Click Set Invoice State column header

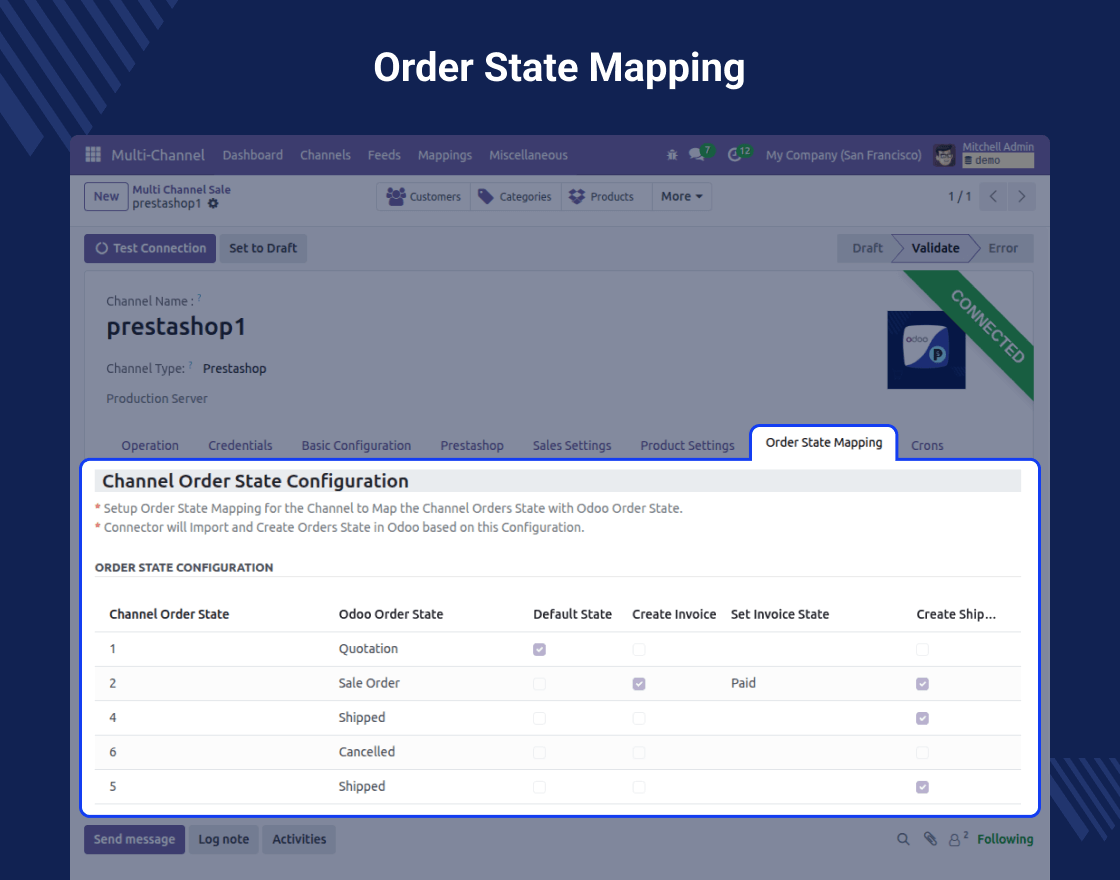click(x=779, y=614)
